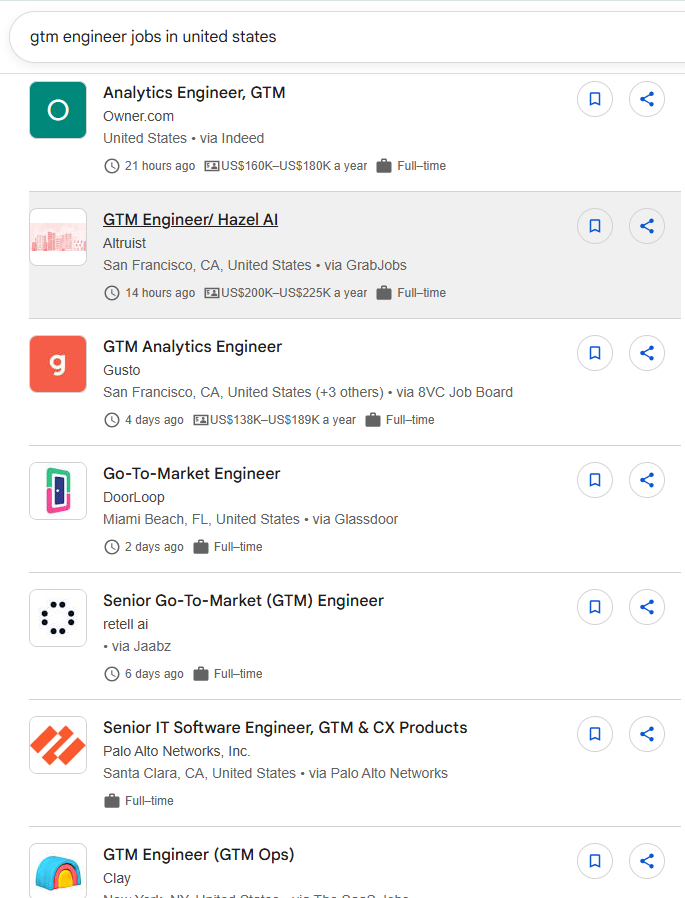The width and height of the screenshot is (685, 898).
Task: Click the Palo Alto Networks logo
Action: [x=58, y=745]
